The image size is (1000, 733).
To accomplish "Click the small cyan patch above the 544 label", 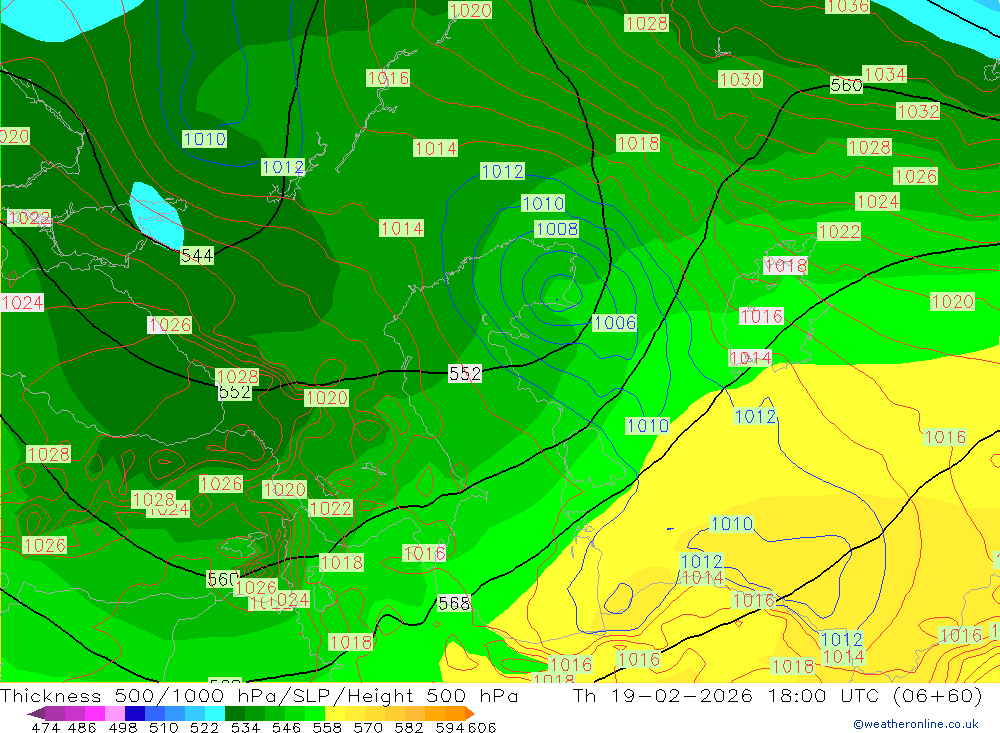I will (157, 216).
